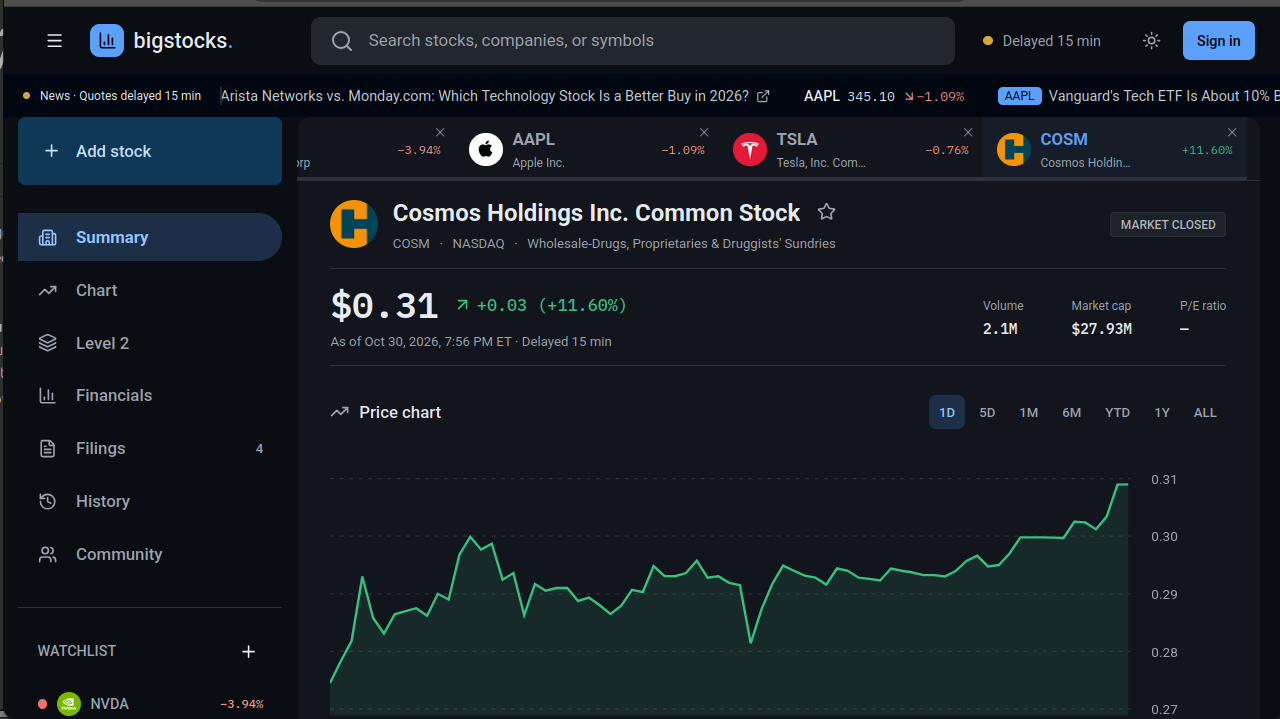This screenshot has width=1280, height=719.
Task: Click the bigstocks logo icon
Action: [x=107, y=41]
